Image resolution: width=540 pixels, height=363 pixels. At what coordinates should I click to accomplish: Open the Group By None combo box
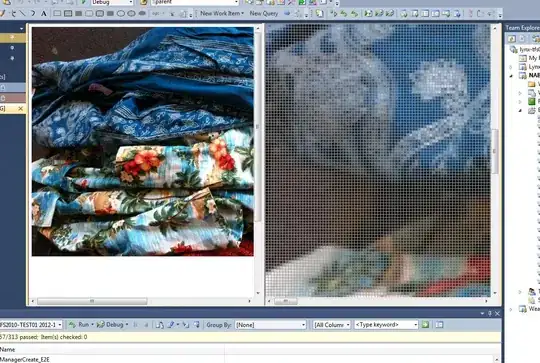(x=270, y=325)
